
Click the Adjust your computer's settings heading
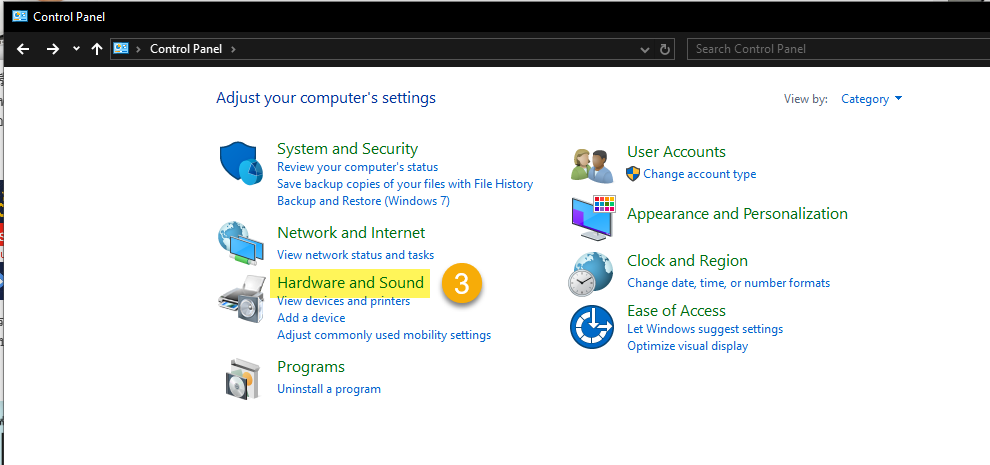[x=326, y=98]
